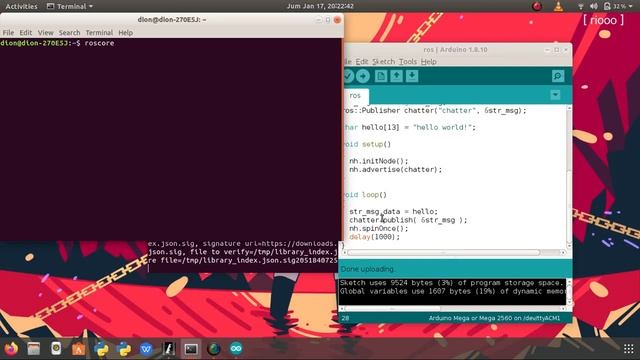640x360 pixels.
Task: Click the ros::Publisher chatter line
Action: coord(435,111)
